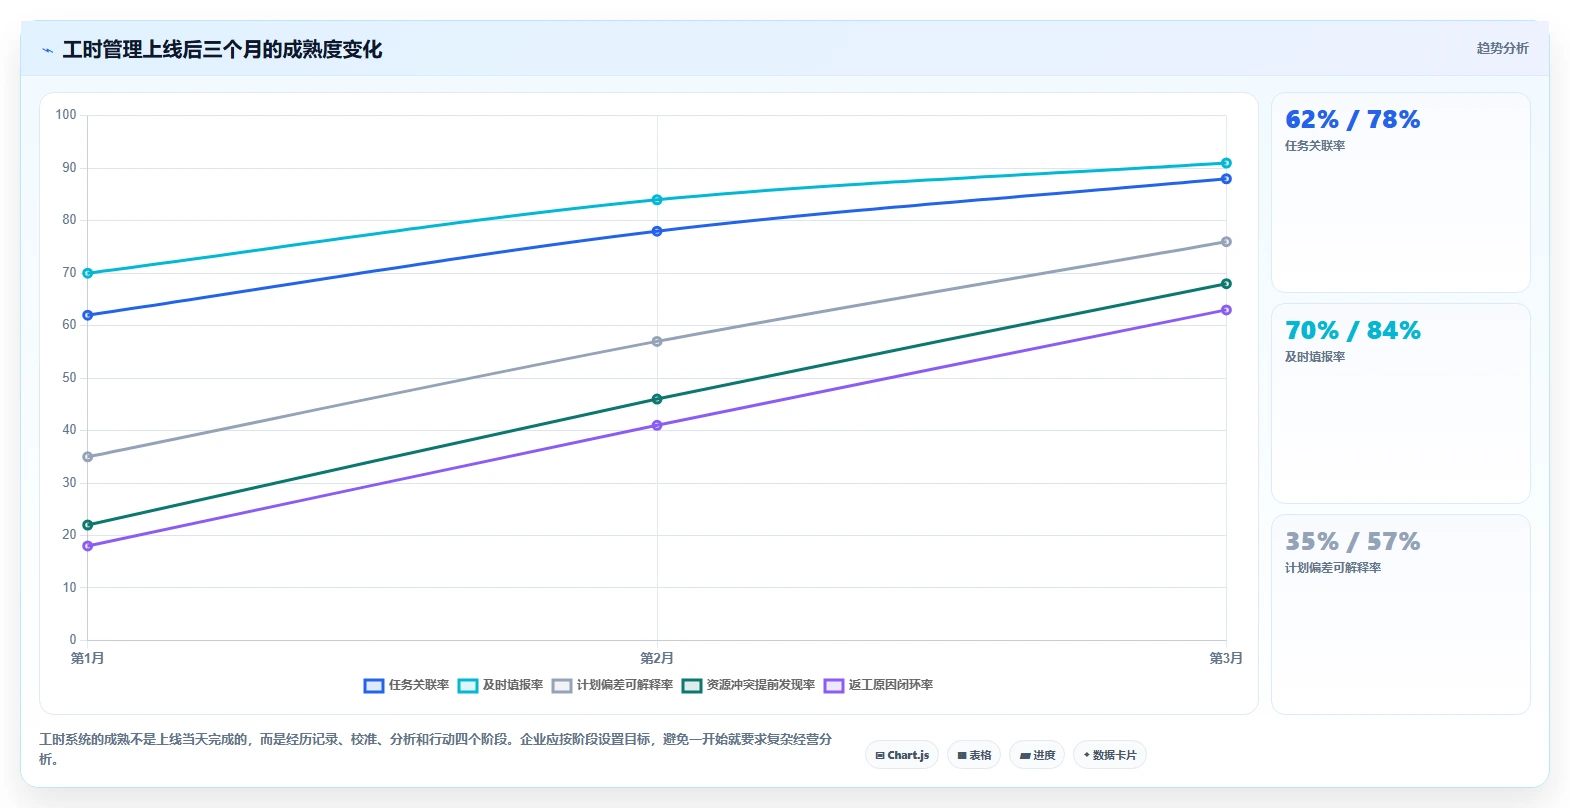Click the 计划偏差可解释率 point at 第3月
Screen dimensions: 1570x808
1226,242
